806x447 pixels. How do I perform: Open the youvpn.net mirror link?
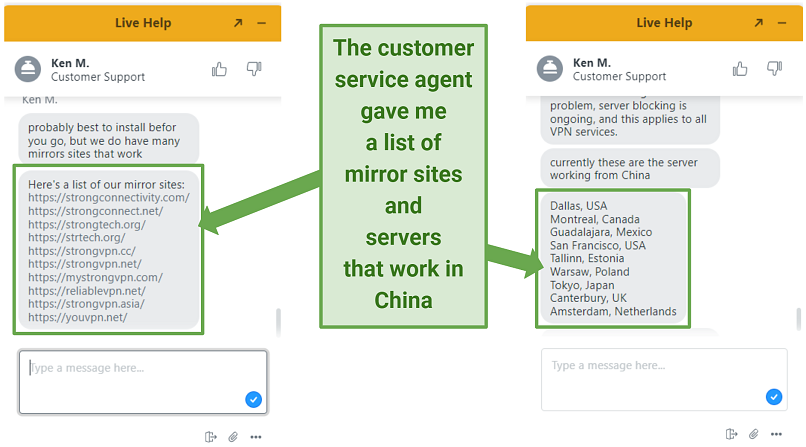pos(78,318)
